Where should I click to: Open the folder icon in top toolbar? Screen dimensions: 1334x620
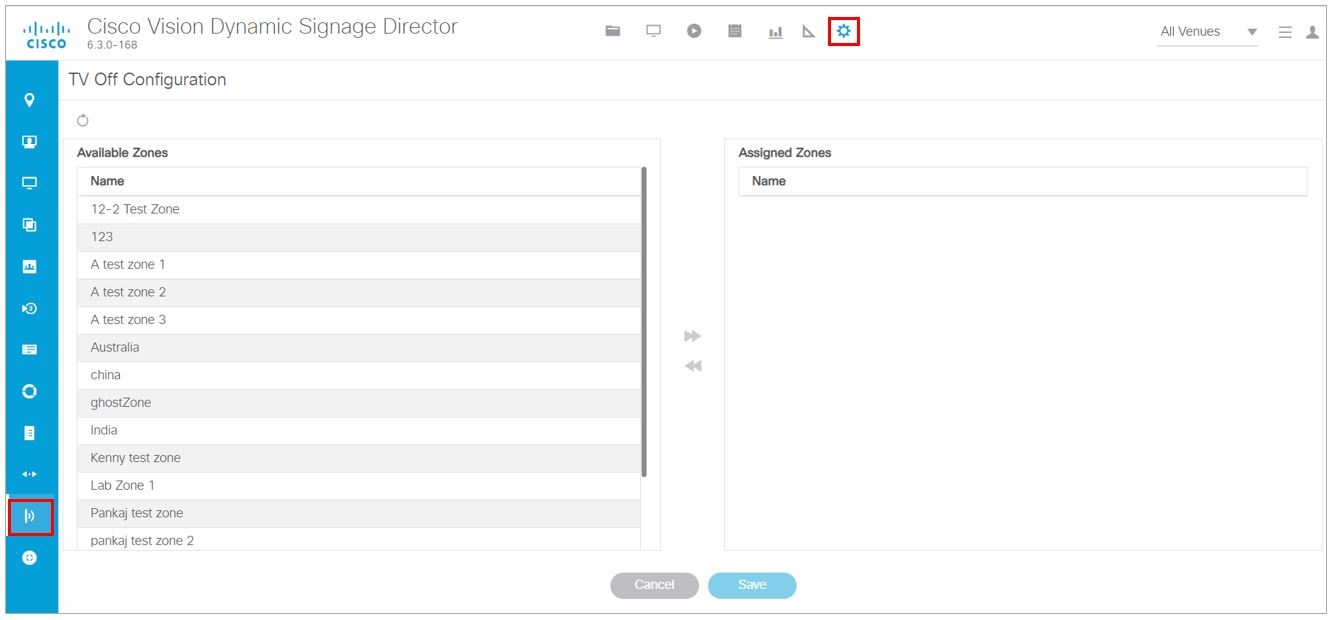(x=613, y=31)
